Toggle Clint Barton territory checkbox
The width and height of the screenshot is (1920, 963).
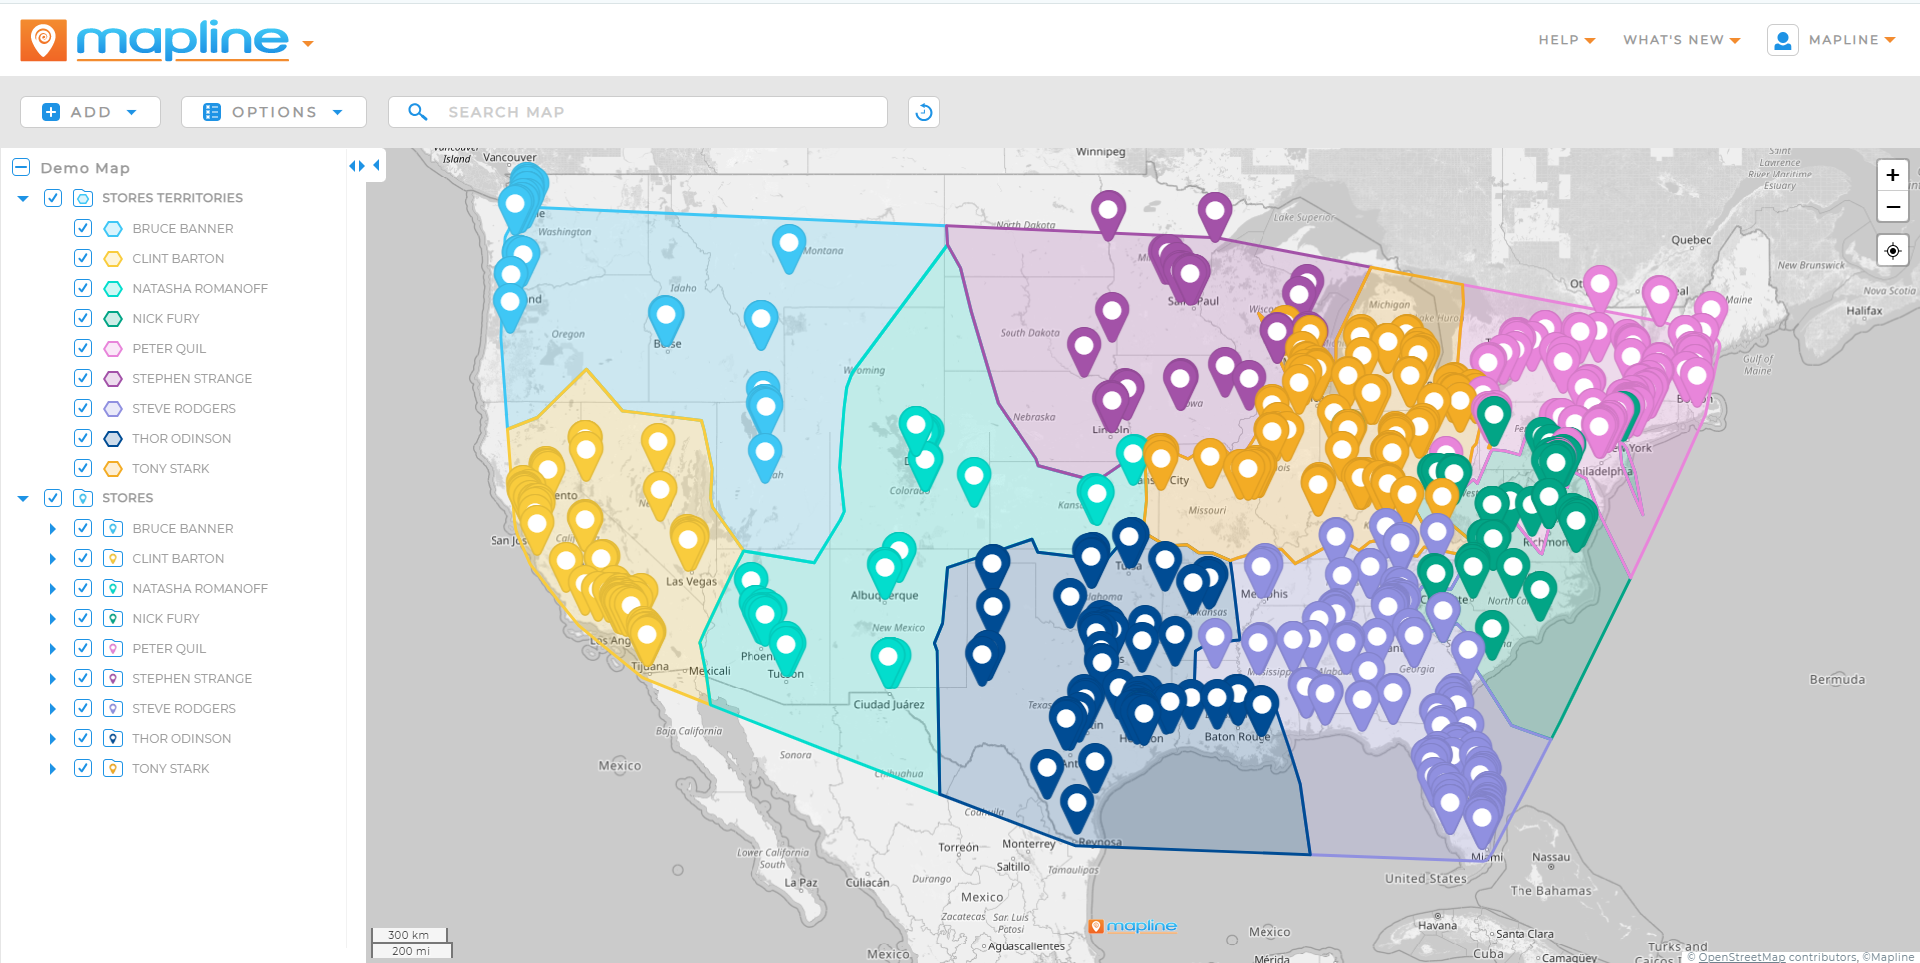(83, 258)
